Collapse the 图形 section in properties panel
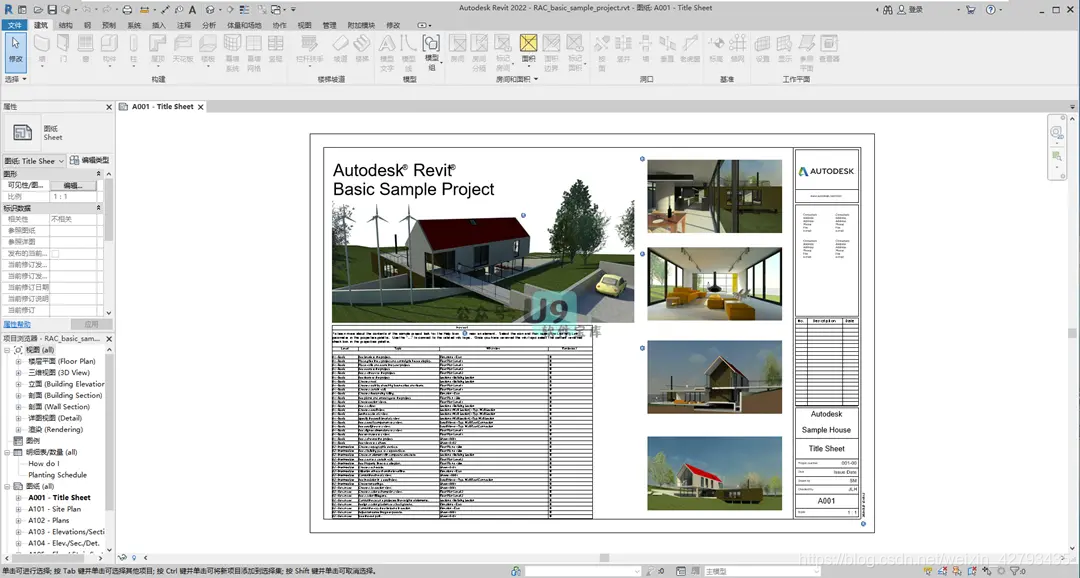The width and height of the screenshot is (1080, 578). (98, 173)
